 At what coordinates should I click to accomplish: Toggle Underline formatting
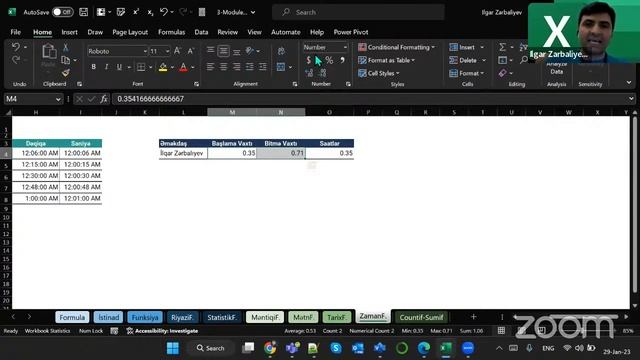point(119,67)
